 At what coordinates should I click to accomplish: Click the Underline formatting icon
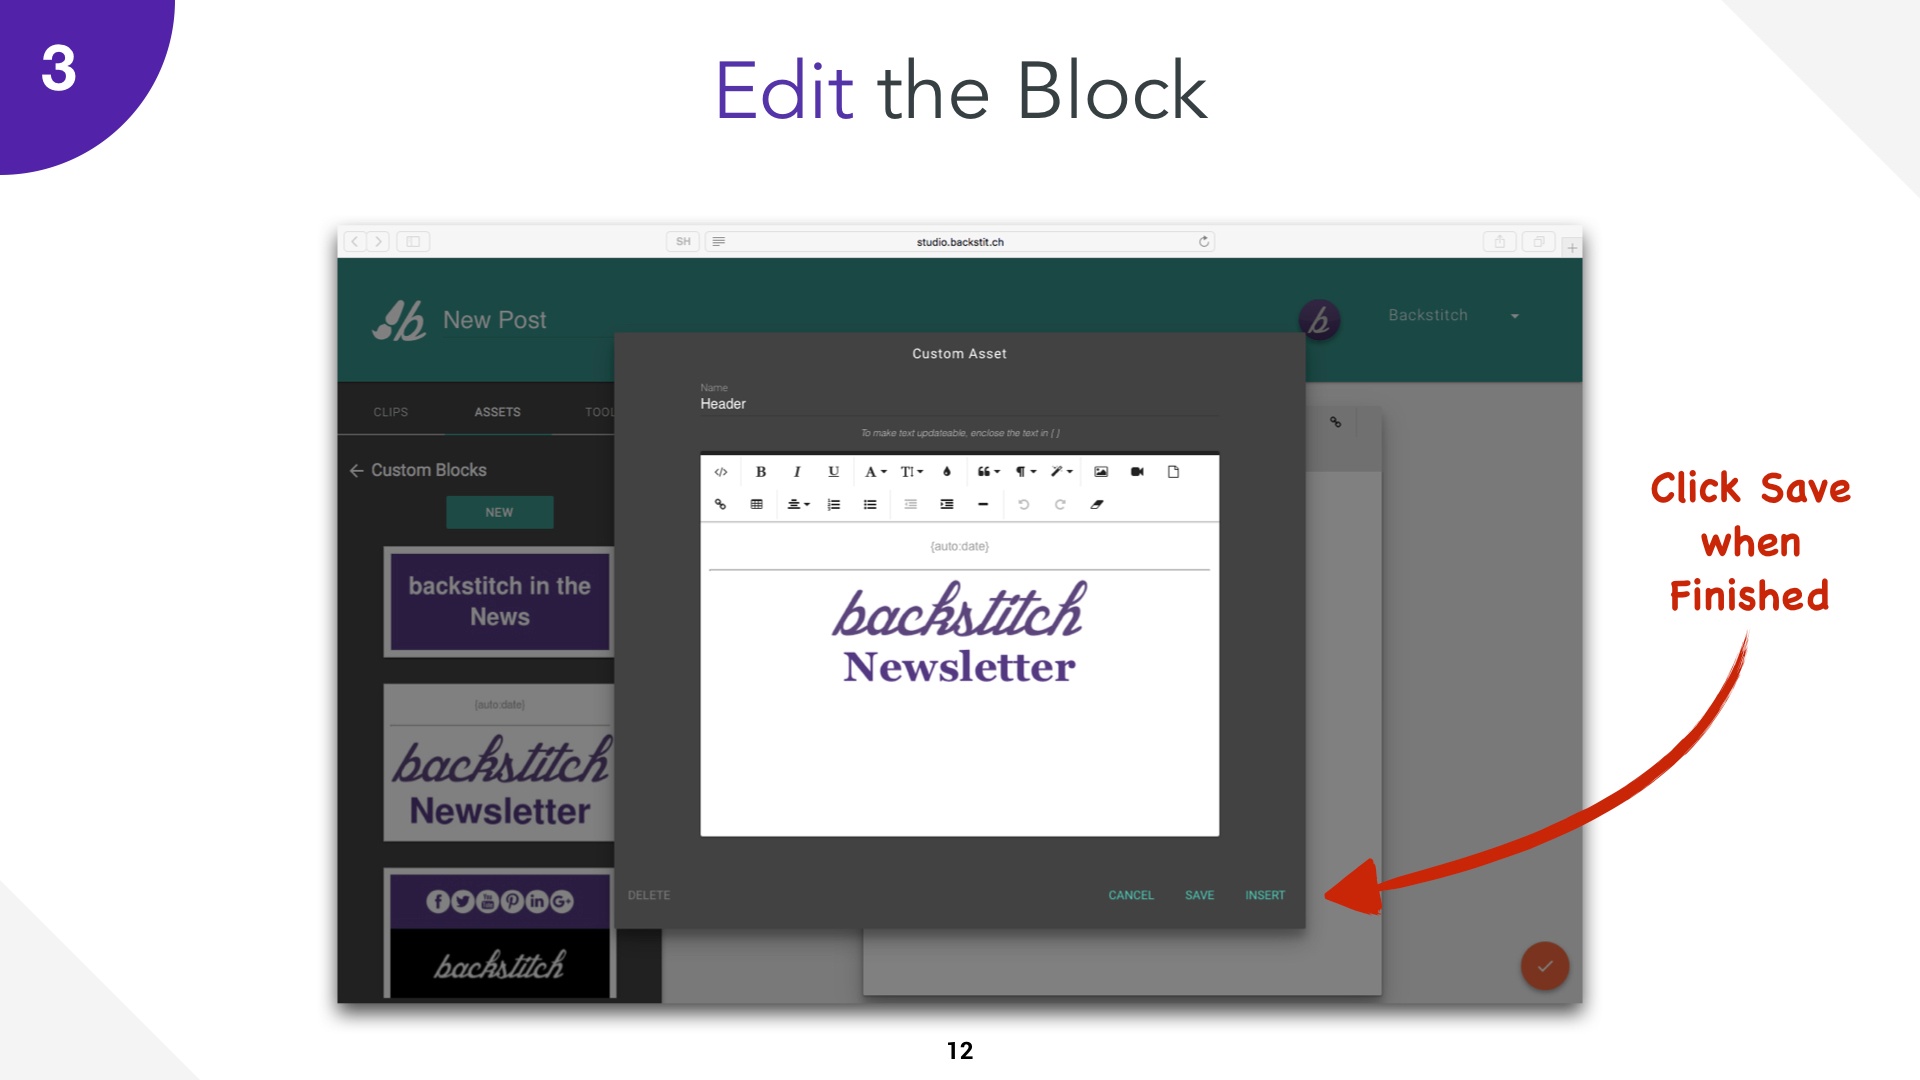pyautogui.click(x=831, y=472)
